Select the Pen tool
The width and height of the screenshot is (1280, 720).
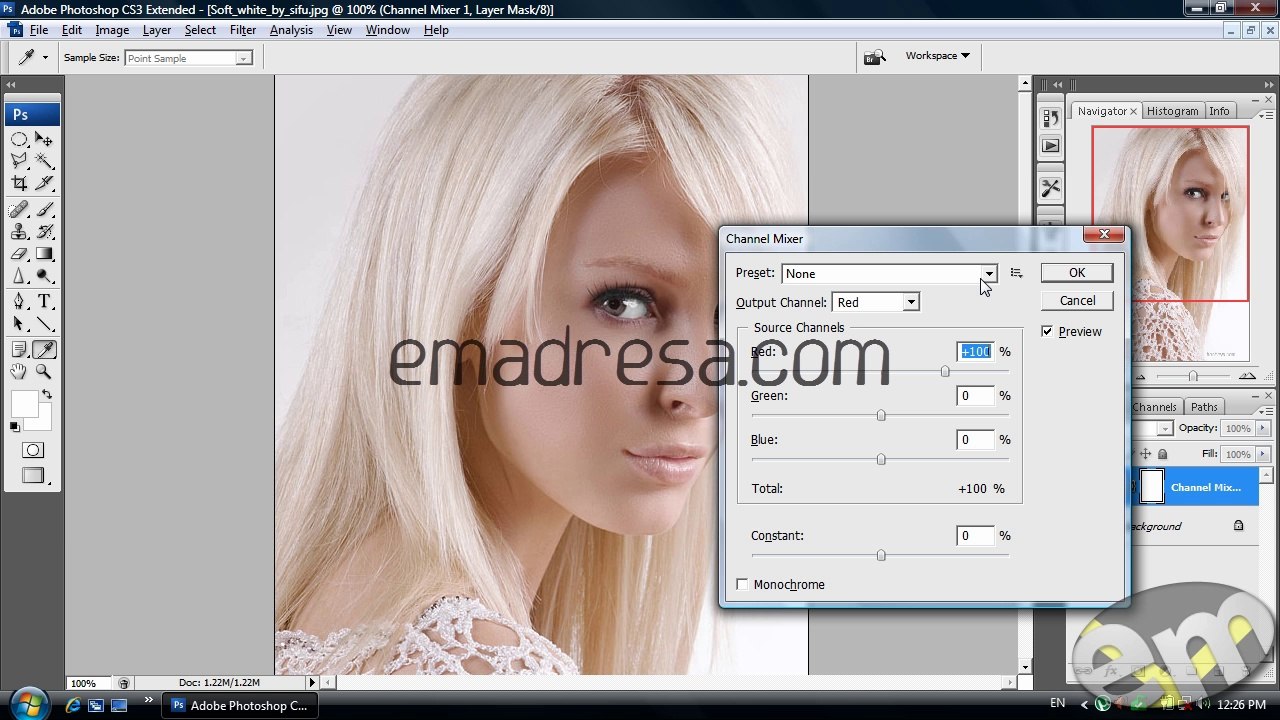coord(19,302)
